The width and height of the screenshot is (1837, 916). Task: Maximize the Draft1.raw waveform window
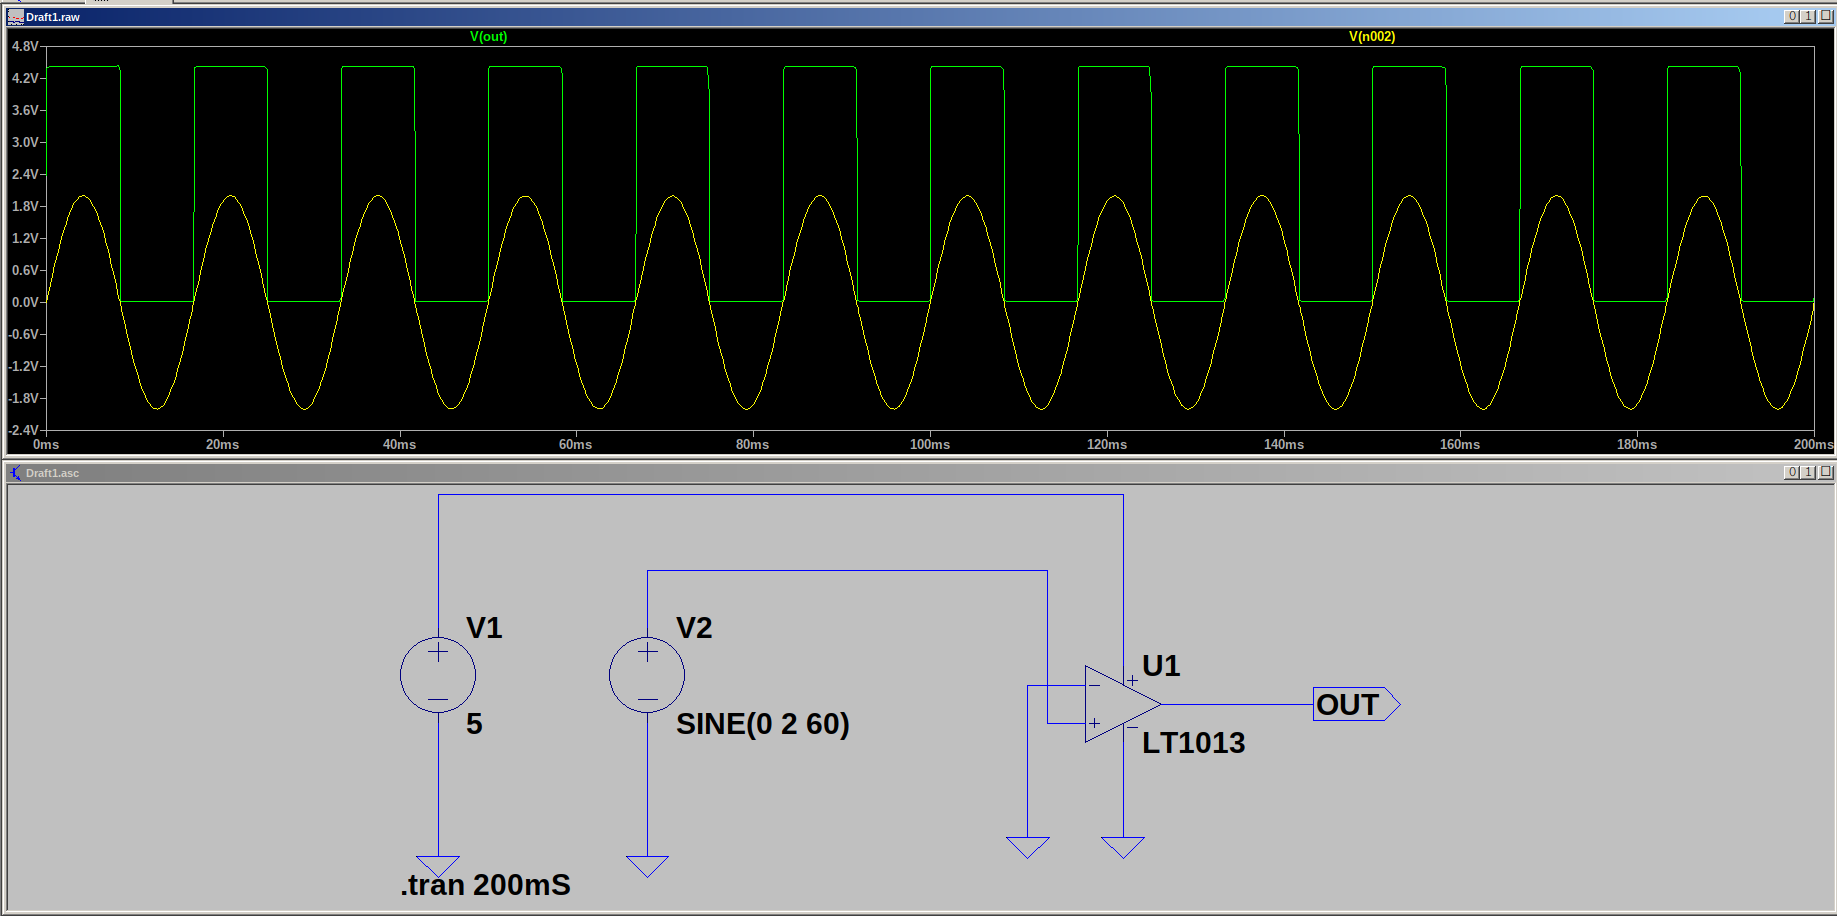(x=1808, y=16)
